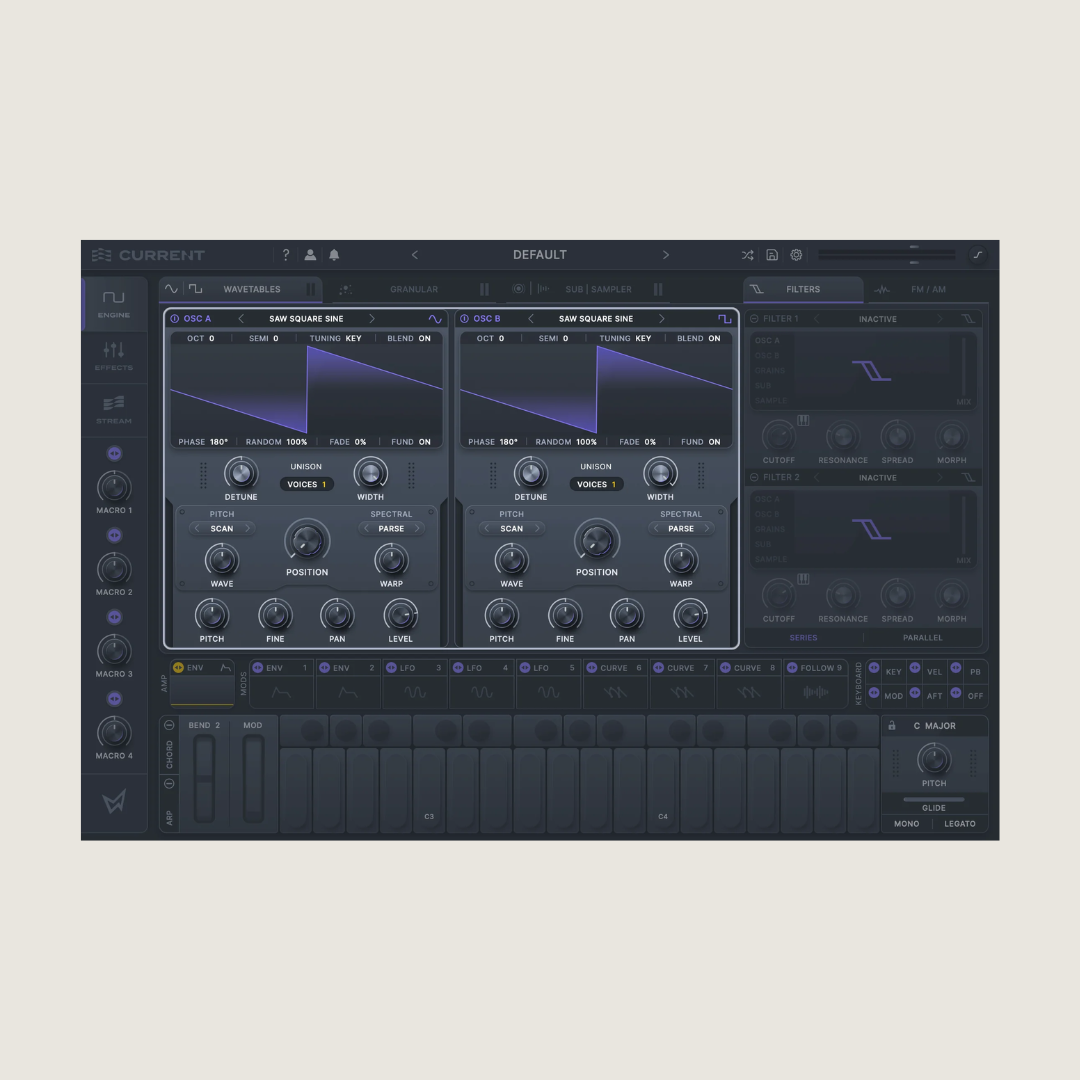
Task: Click the output curve icon at top right
Action: pyautogui.click(x=977, y=255)
